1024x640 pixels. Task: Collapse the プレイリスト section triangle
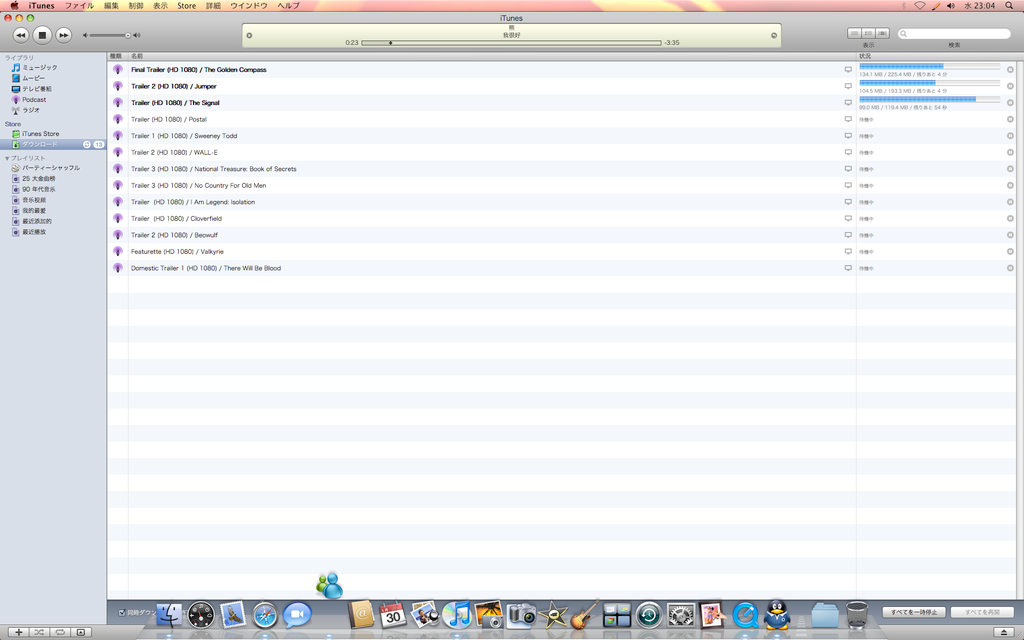(7, 158)
